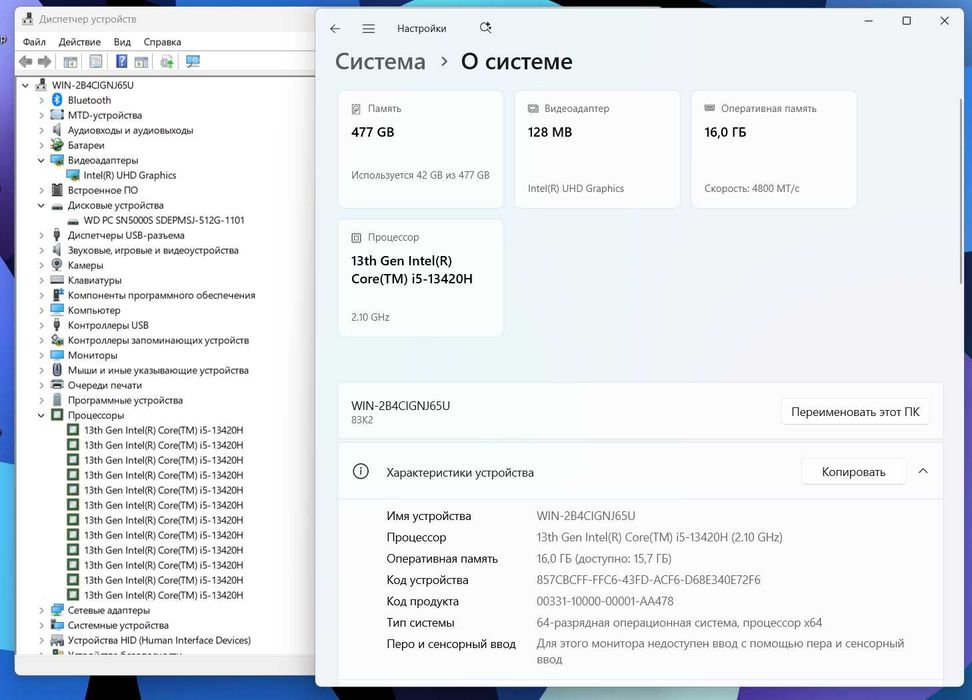Open the Settings hamburger navigation menu
This screenshot has width=972, height=700.
coord(369,29)
